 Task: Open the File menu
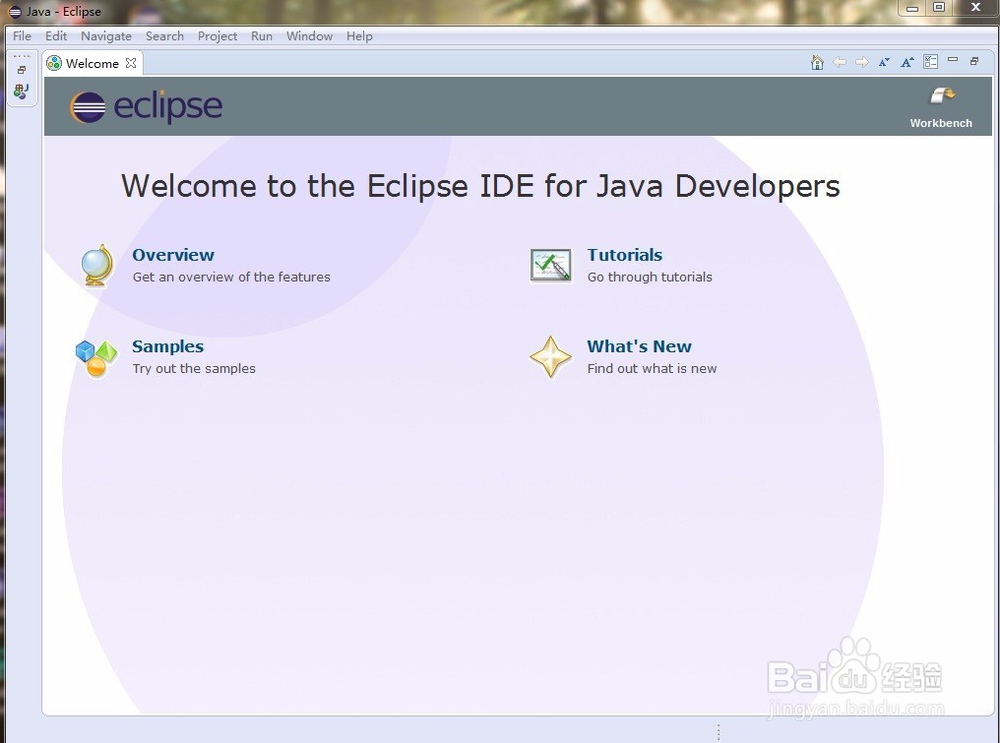(22, 36)
